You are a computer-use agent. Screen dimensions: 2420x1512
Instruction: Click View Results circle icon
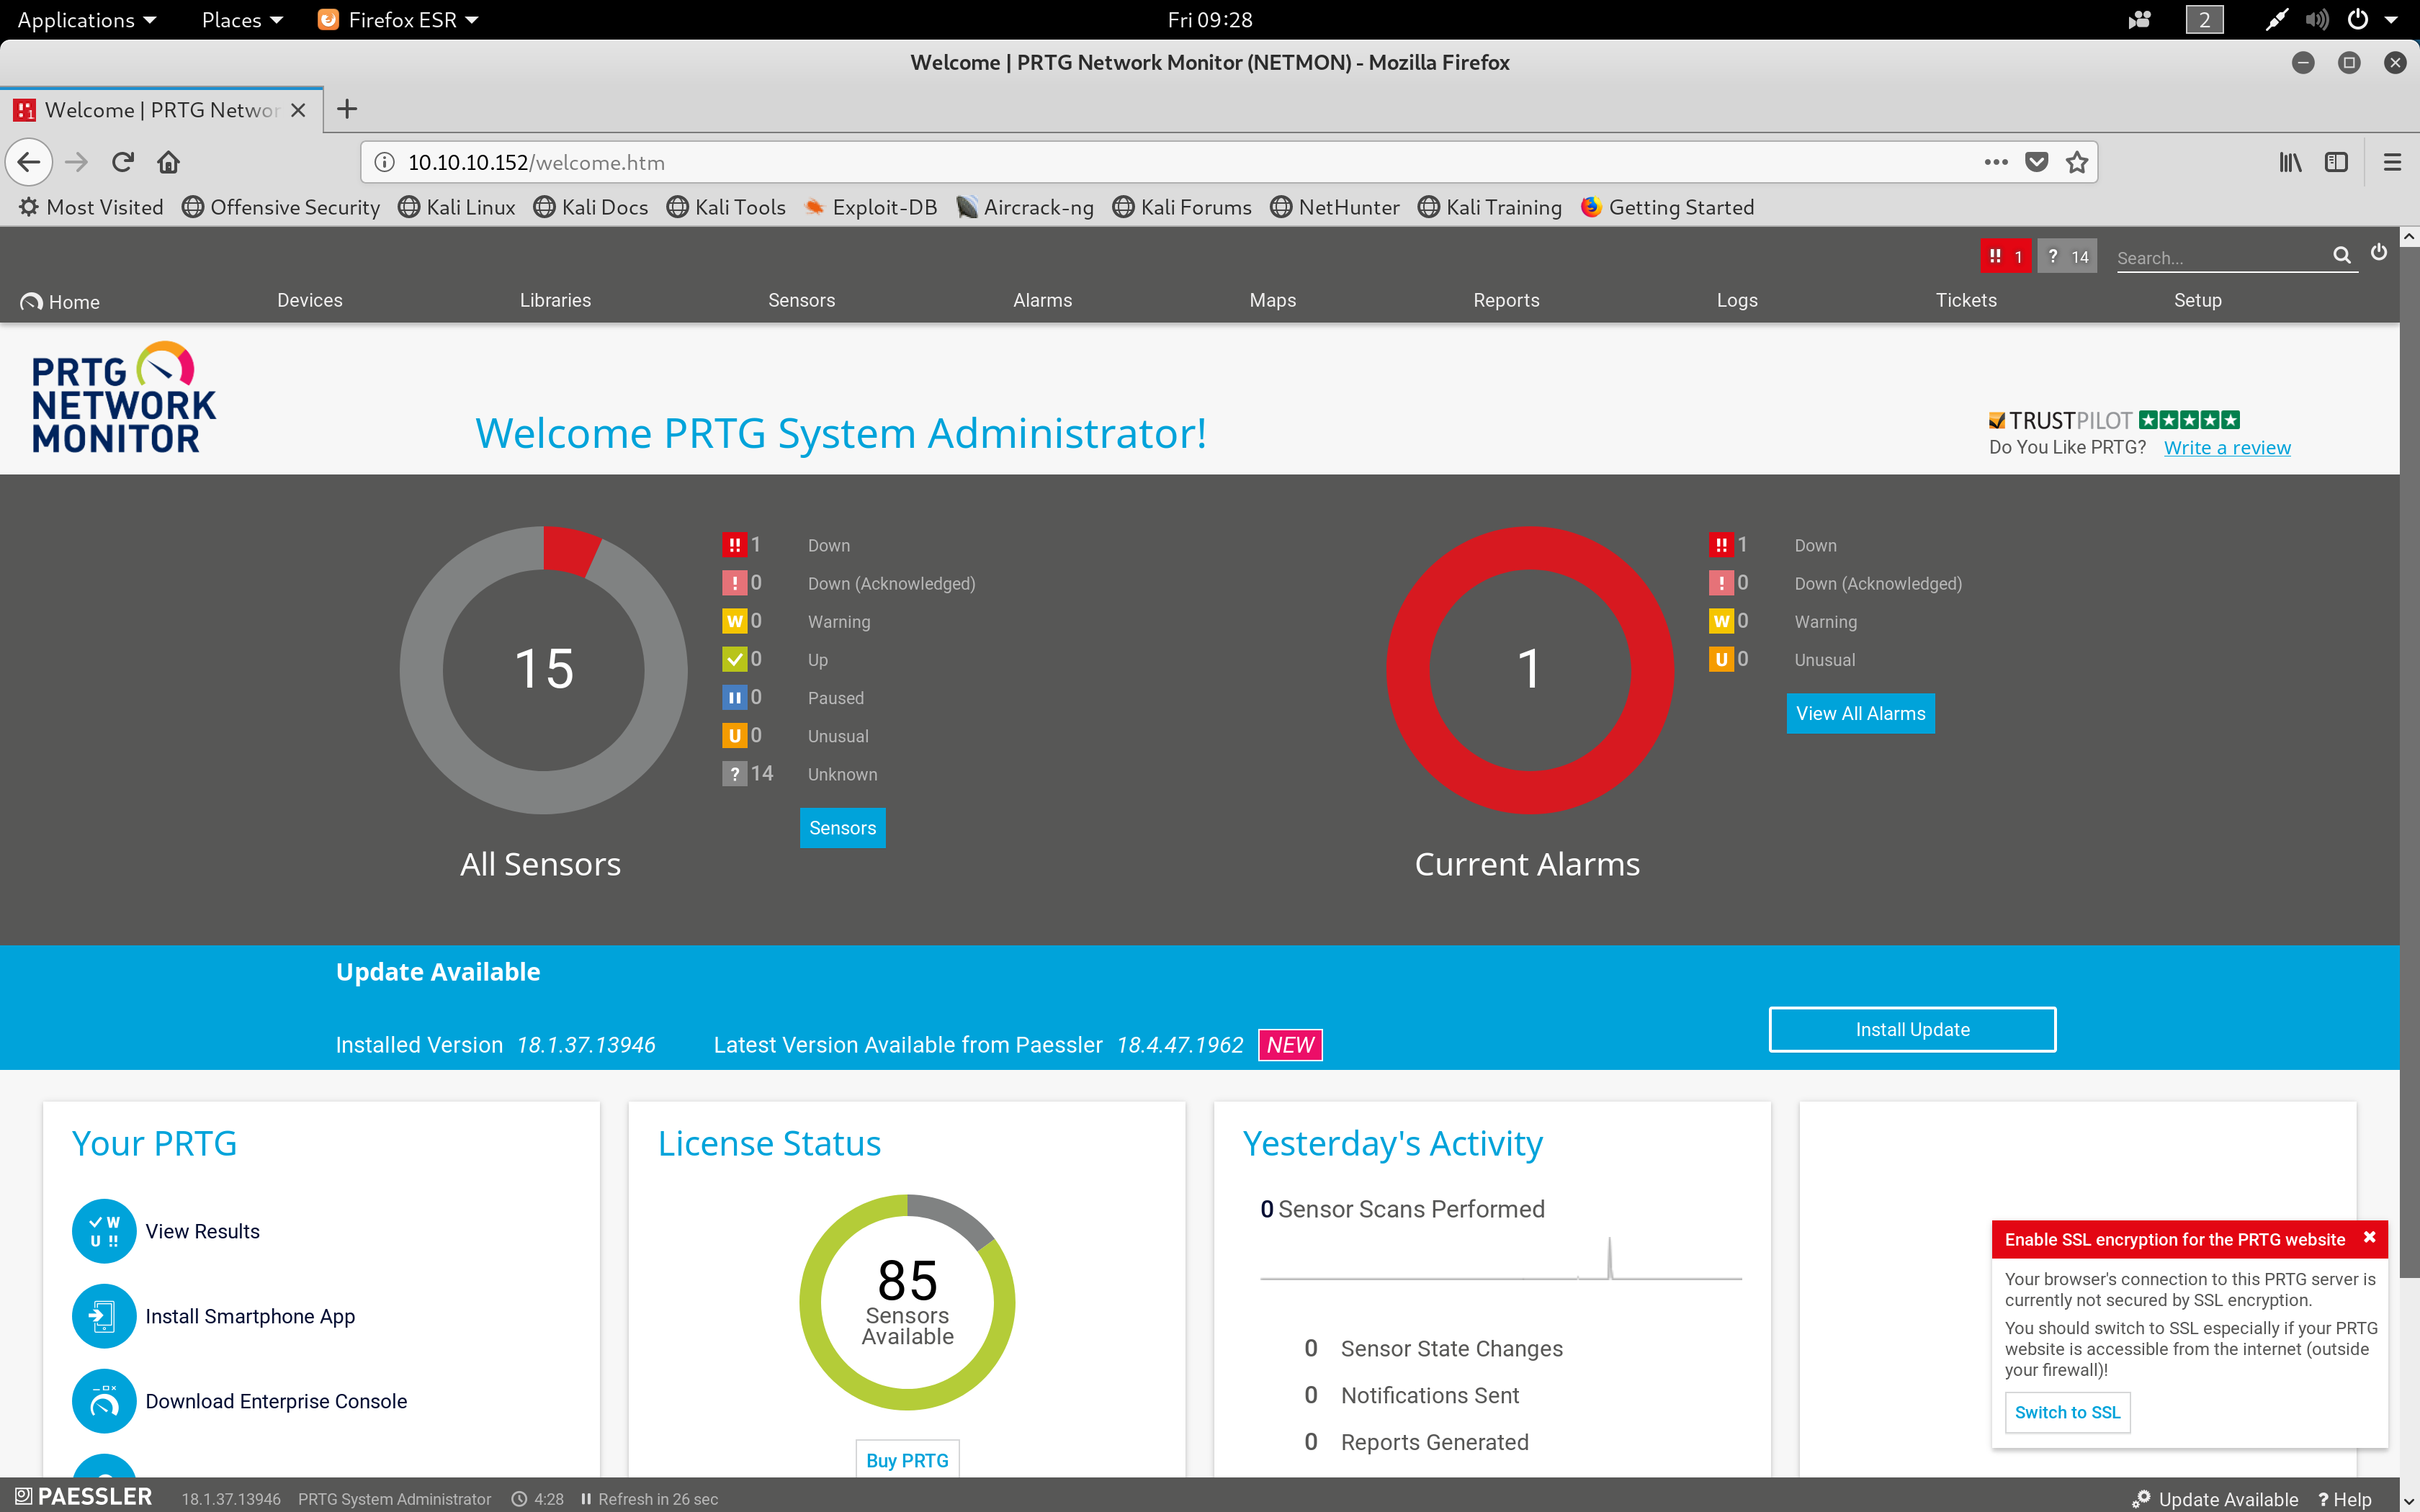coord(104,1231)
